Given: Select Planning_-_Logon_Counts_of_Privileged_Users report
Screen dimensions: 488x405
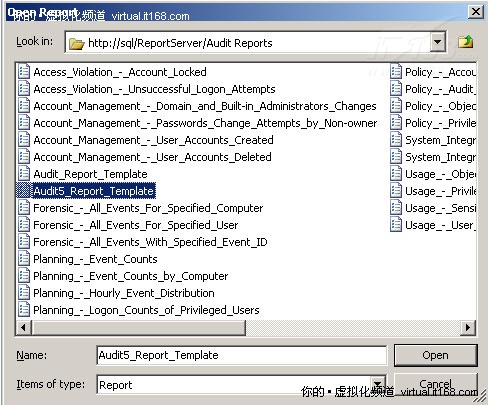Looking at the screenshot, I should point(146,310).
